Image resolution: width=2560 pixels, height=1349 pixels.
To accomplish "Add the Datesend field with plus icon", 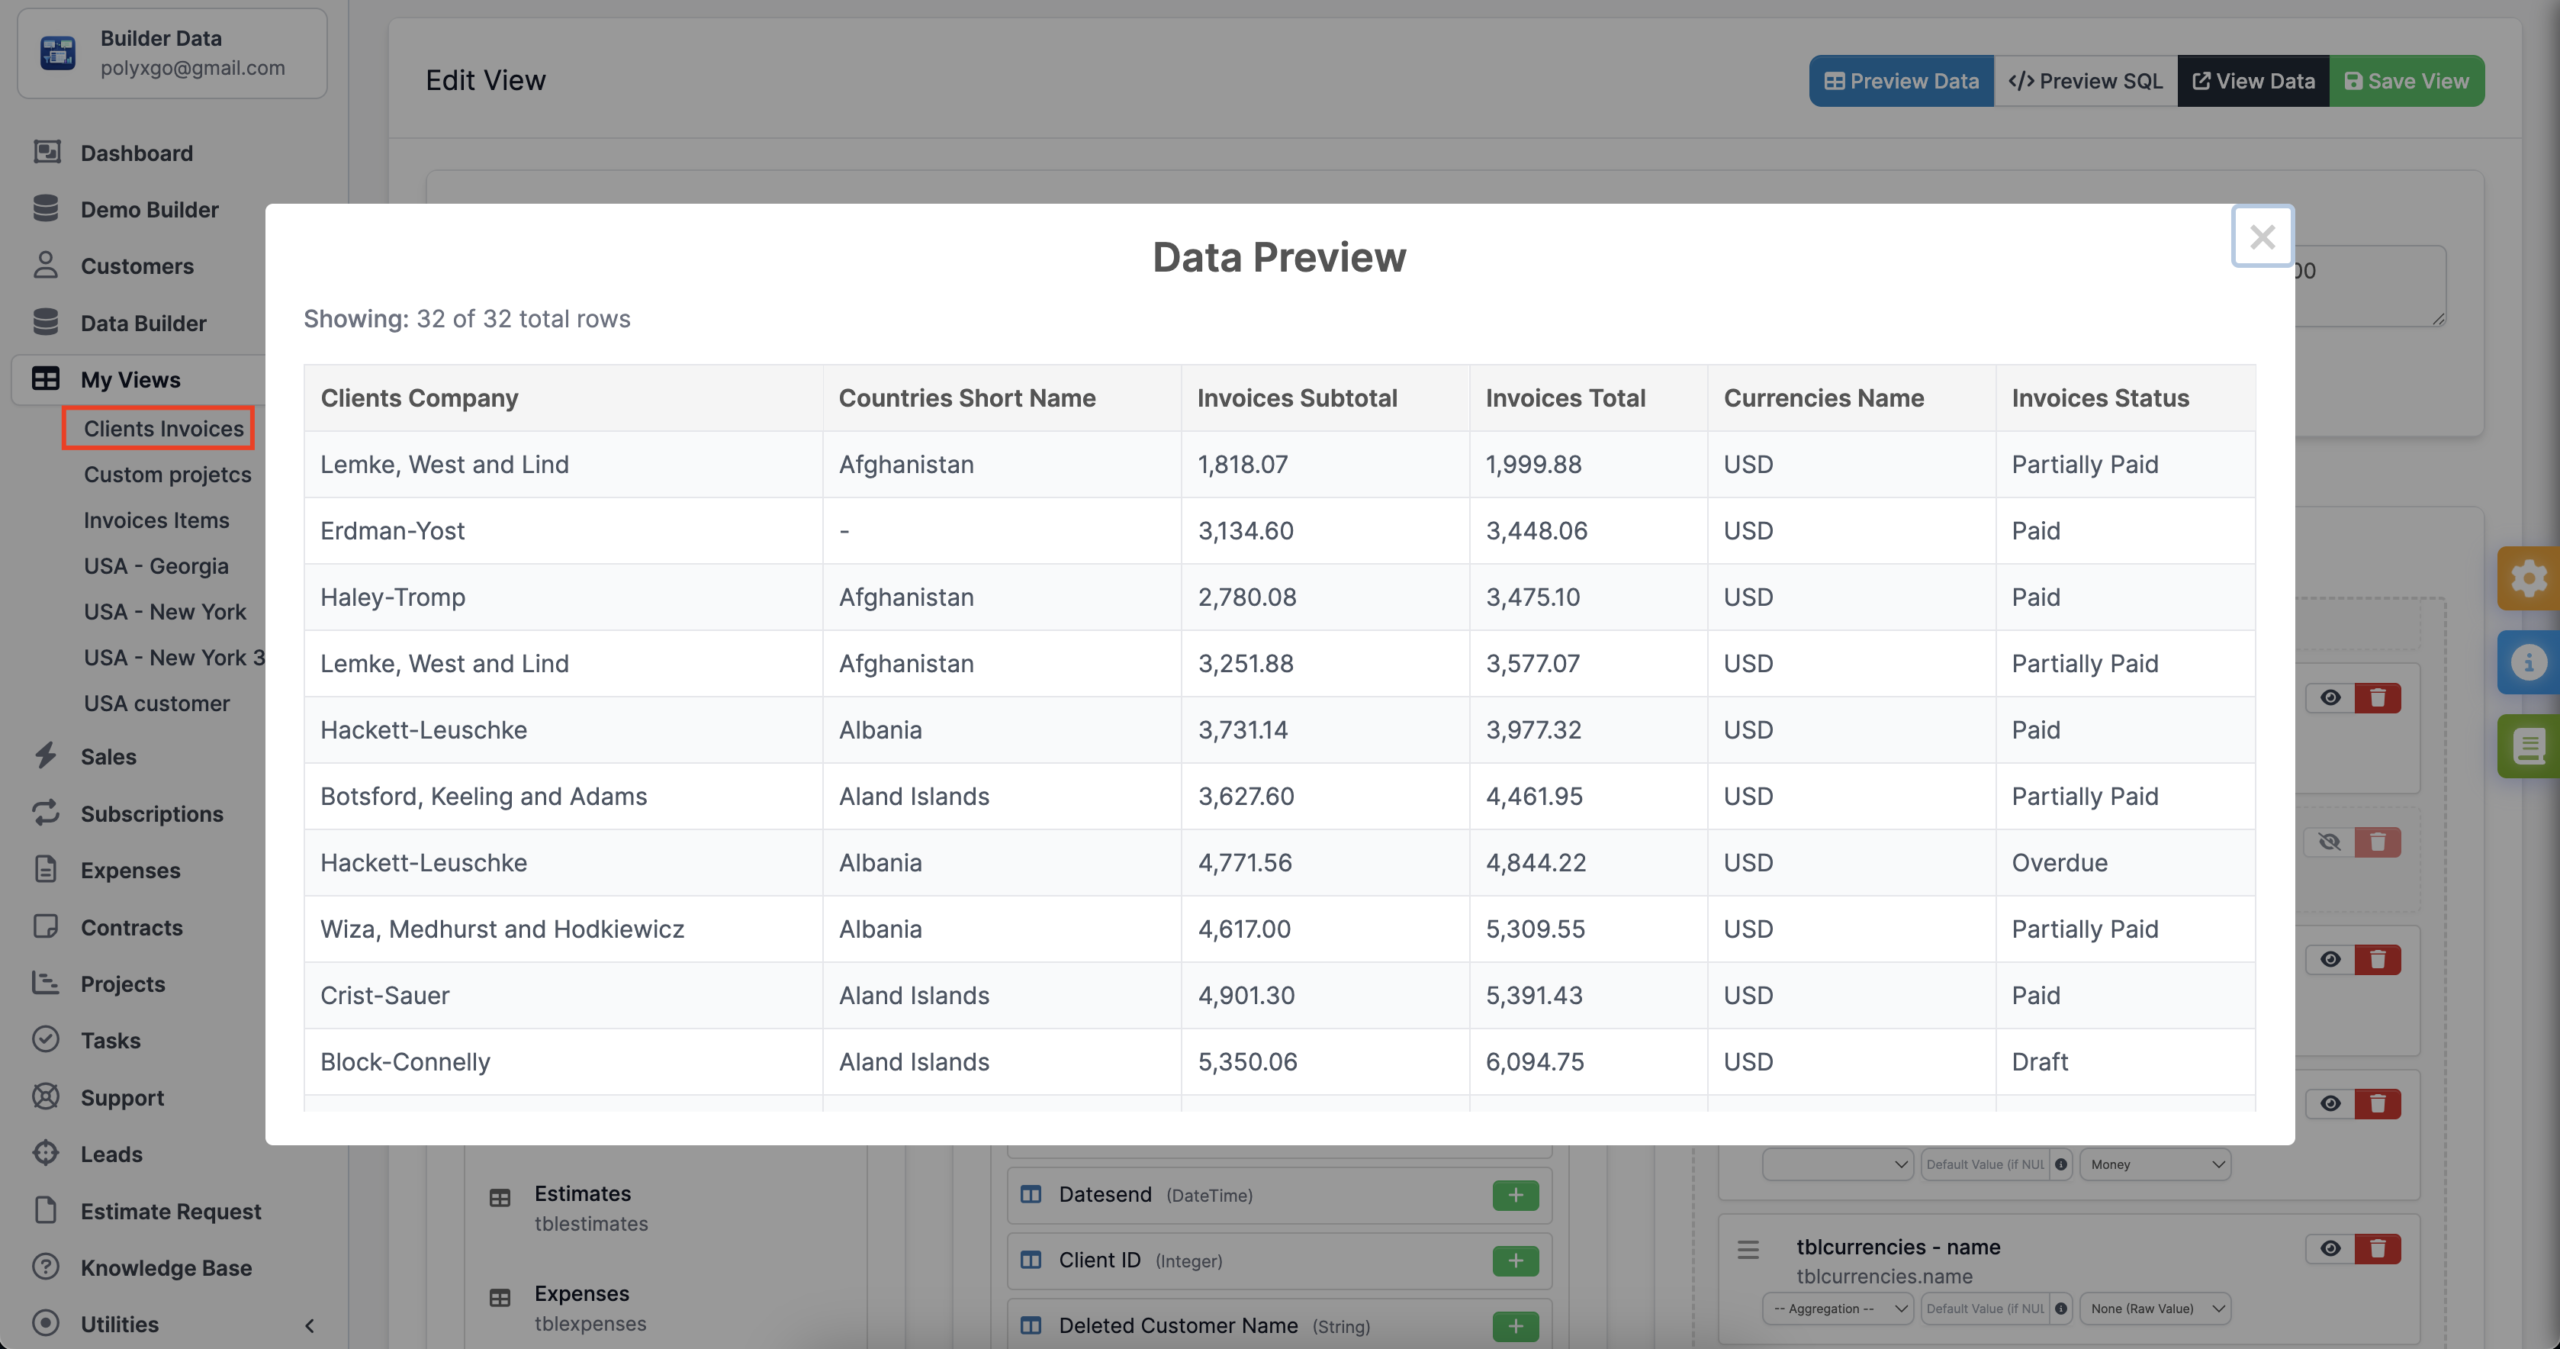I will click(x=1515, y=1195).
